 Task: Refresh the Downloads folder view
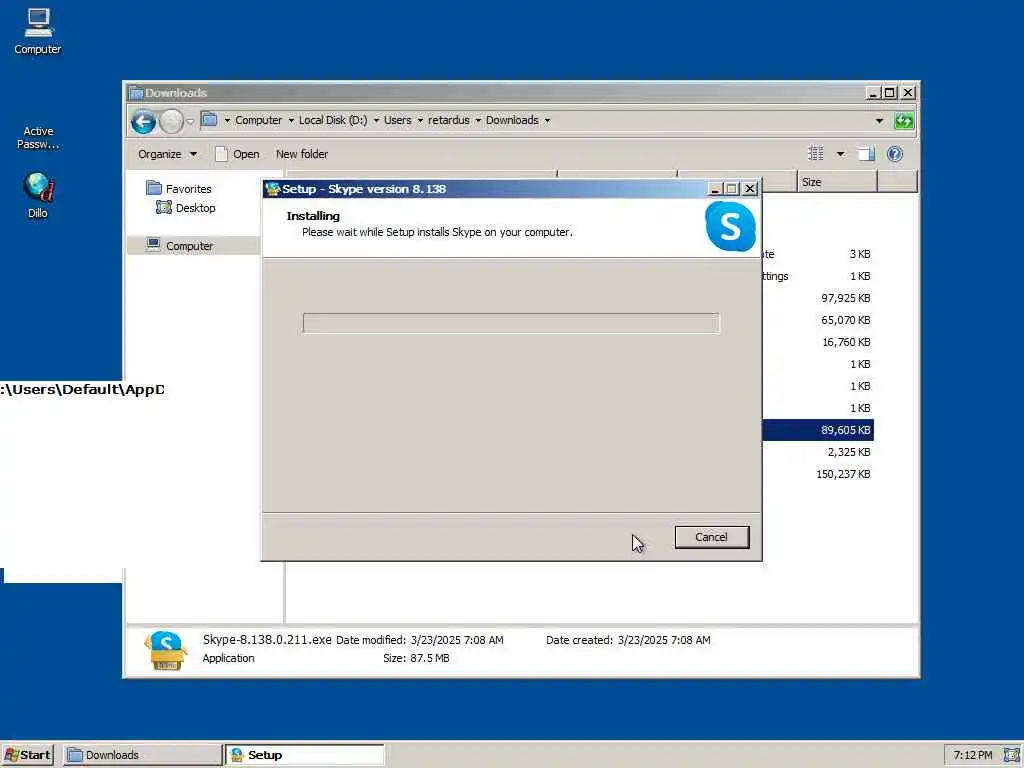click(904, 121)
